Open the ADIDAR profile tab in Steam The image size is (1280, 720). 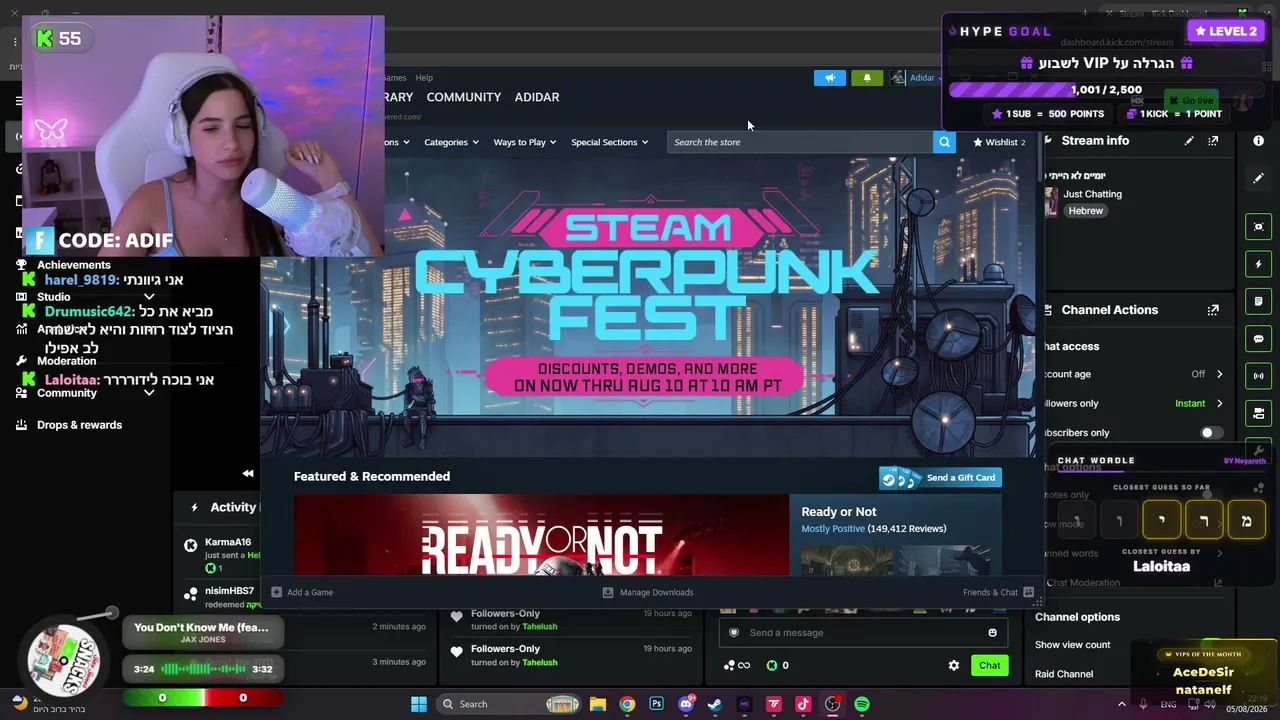[x=537, y=97]
